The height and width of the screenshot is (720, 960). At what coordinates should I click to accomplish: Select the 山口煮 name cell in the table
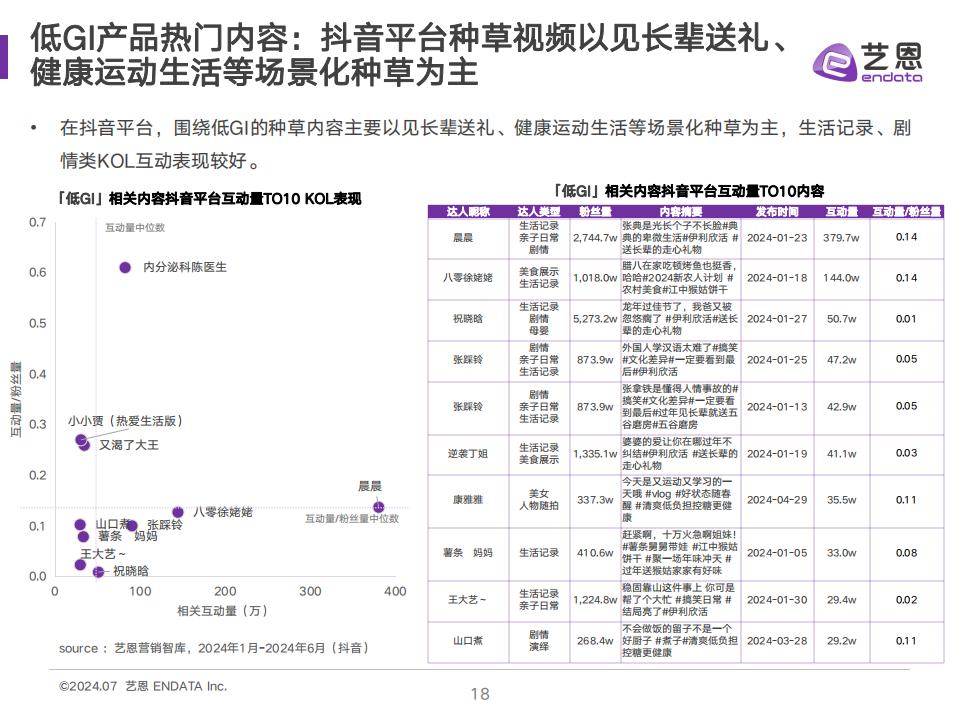tap(468, 640)
